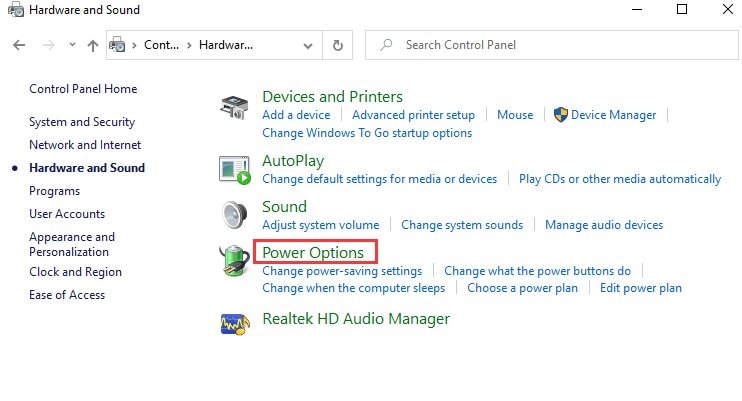This screenshot has width=742, height=401.
Task: Expand the chevron before Cont... breadcrumb
Action: 134,45
